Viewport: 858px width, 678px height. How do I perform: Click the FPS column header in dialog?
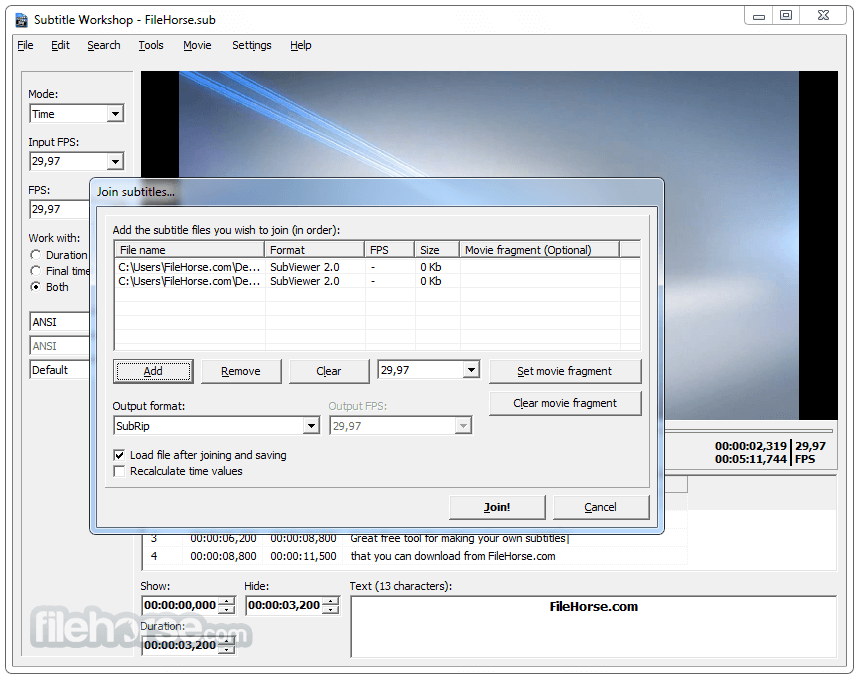click(x=389, y=250)
